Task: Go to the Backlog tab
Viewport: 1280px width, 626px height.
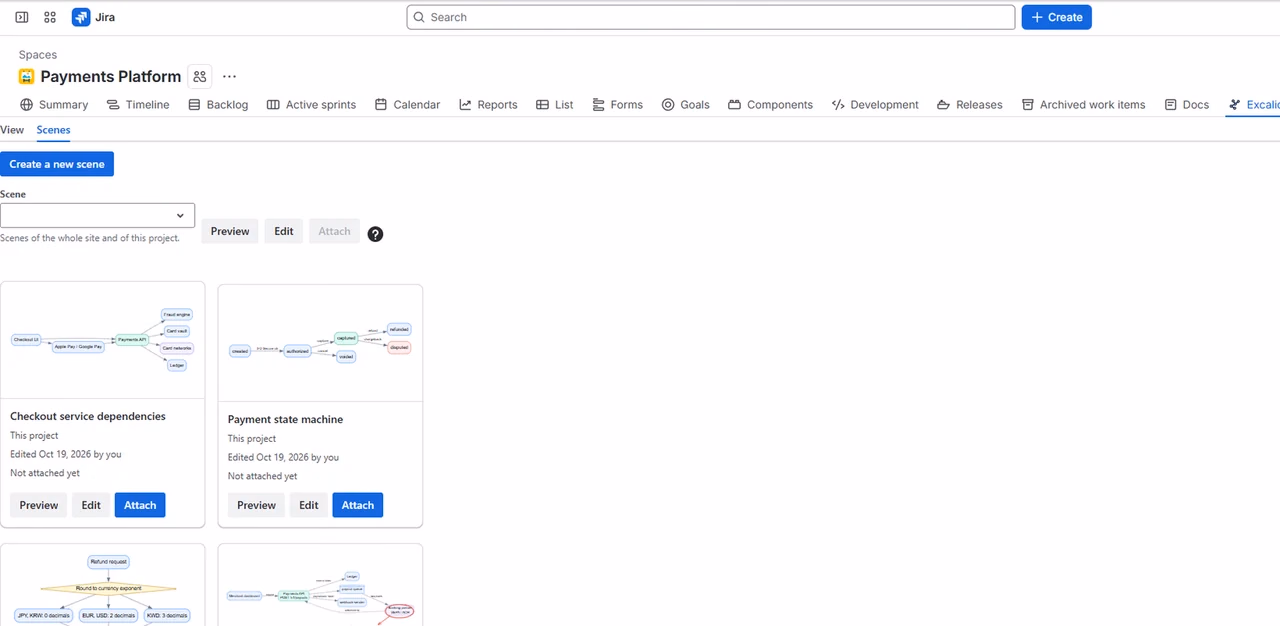Action: (x=218, y=104)
